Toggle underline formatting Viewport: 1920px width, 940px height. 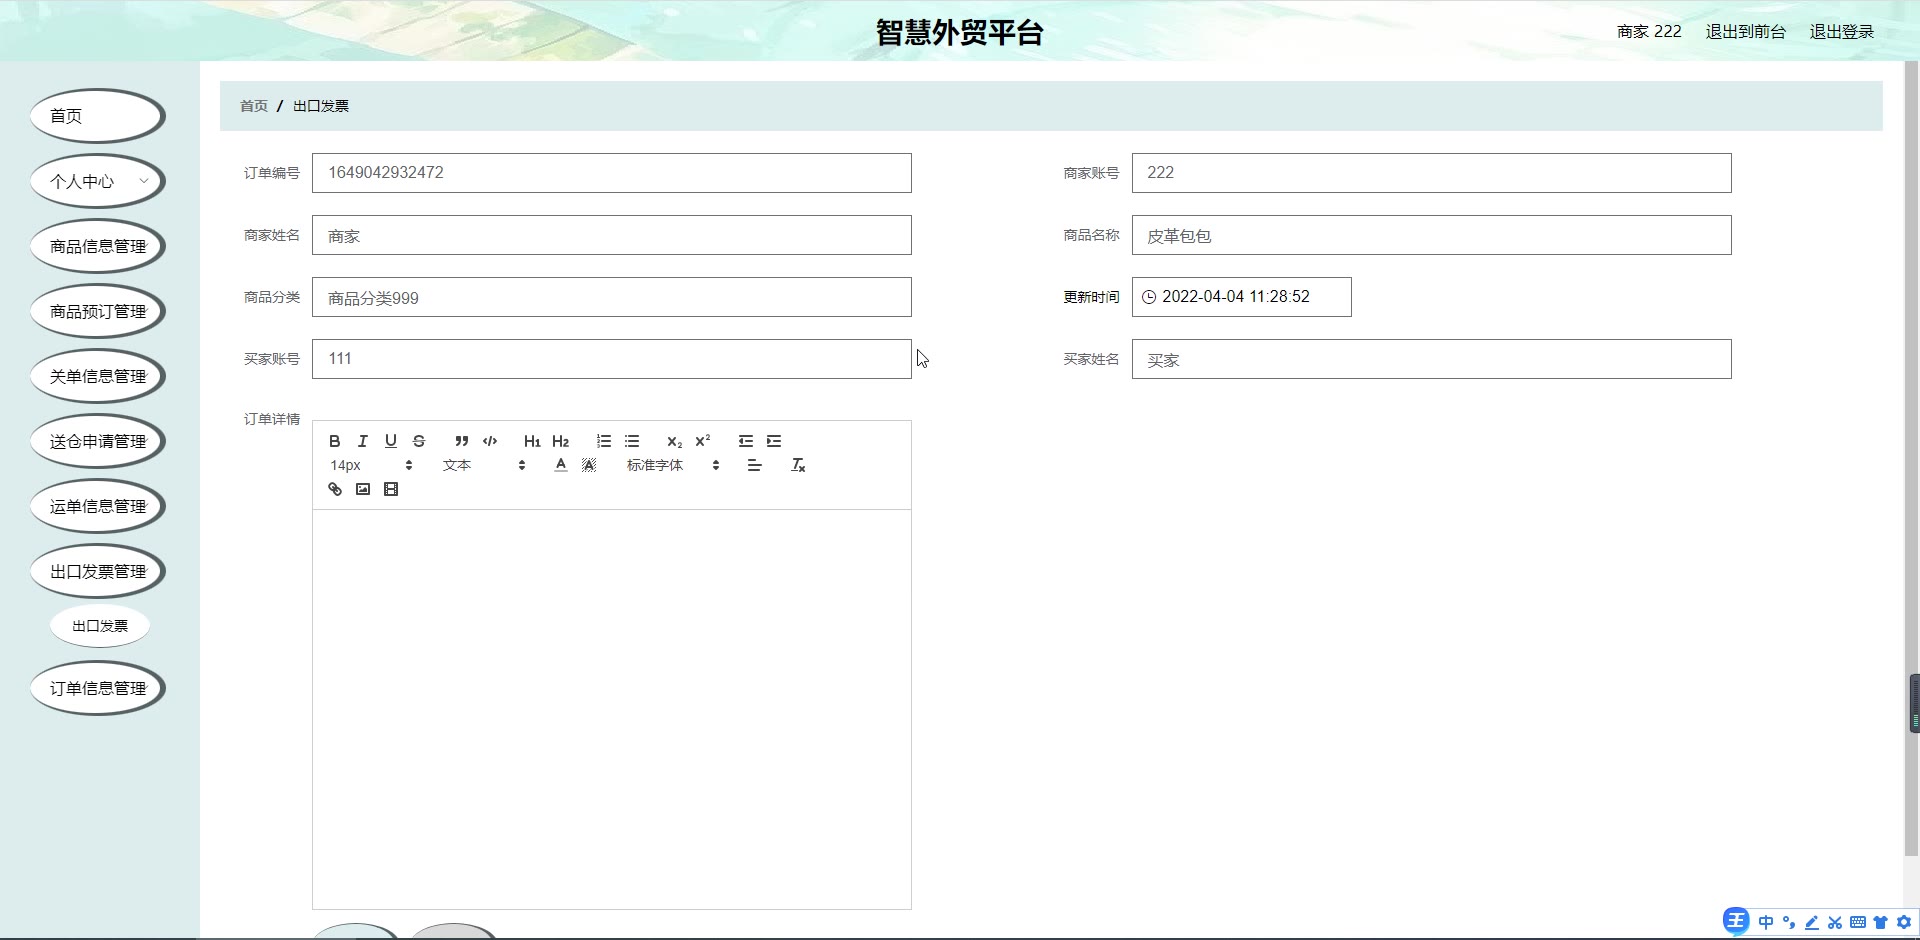(x=391, y=441)
